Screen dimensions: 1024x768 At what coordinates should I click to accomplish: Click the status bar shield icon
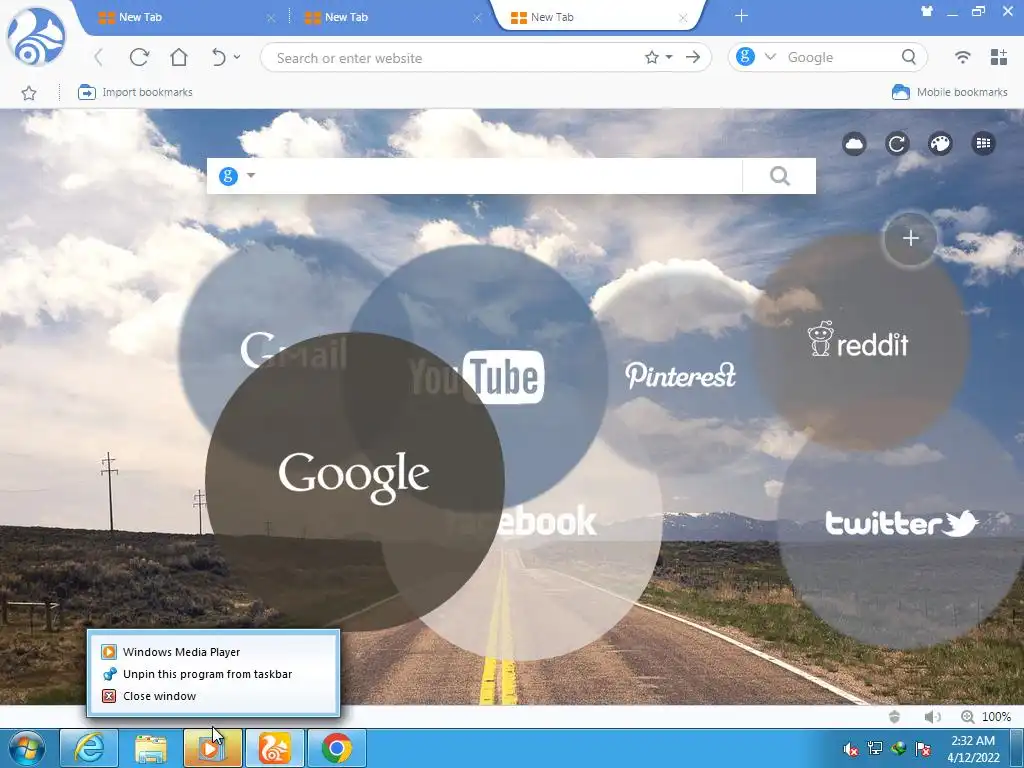pos(894,716)
